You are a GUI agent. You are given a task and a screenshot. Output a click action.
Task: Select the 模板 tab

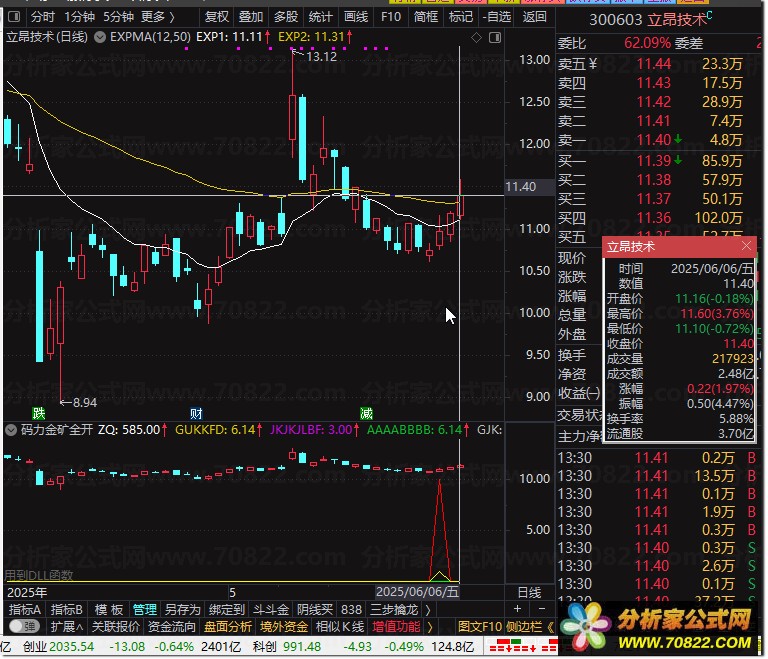108,610
